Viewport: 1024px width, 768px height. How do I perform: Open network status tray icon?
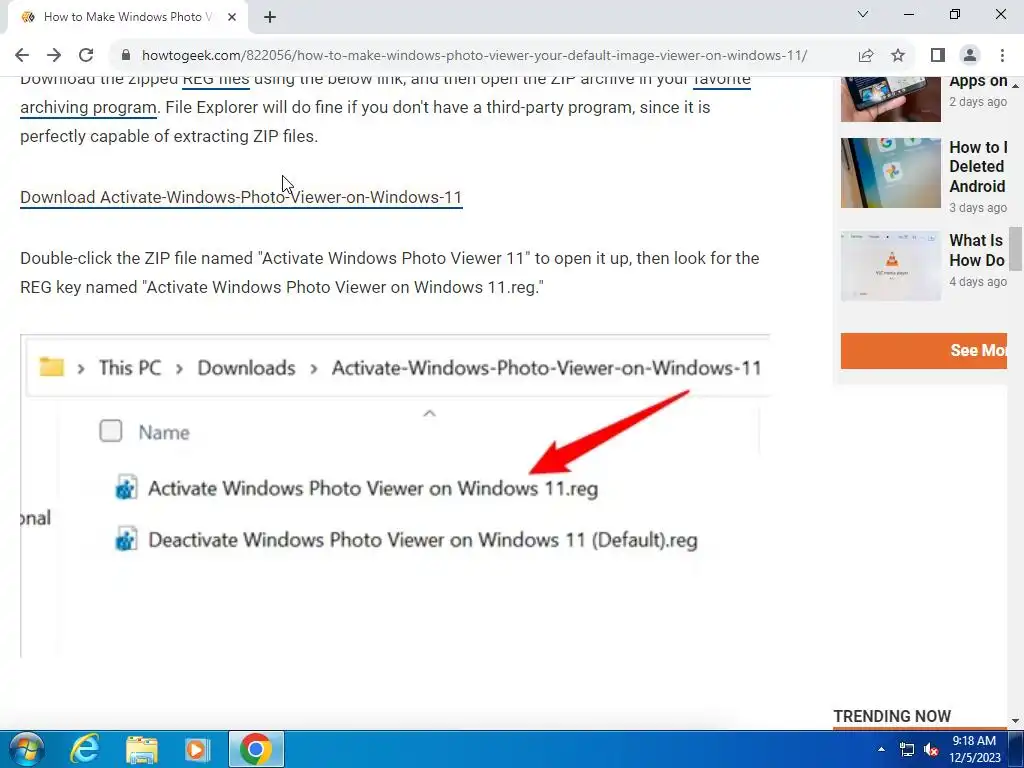click(907, 749)
